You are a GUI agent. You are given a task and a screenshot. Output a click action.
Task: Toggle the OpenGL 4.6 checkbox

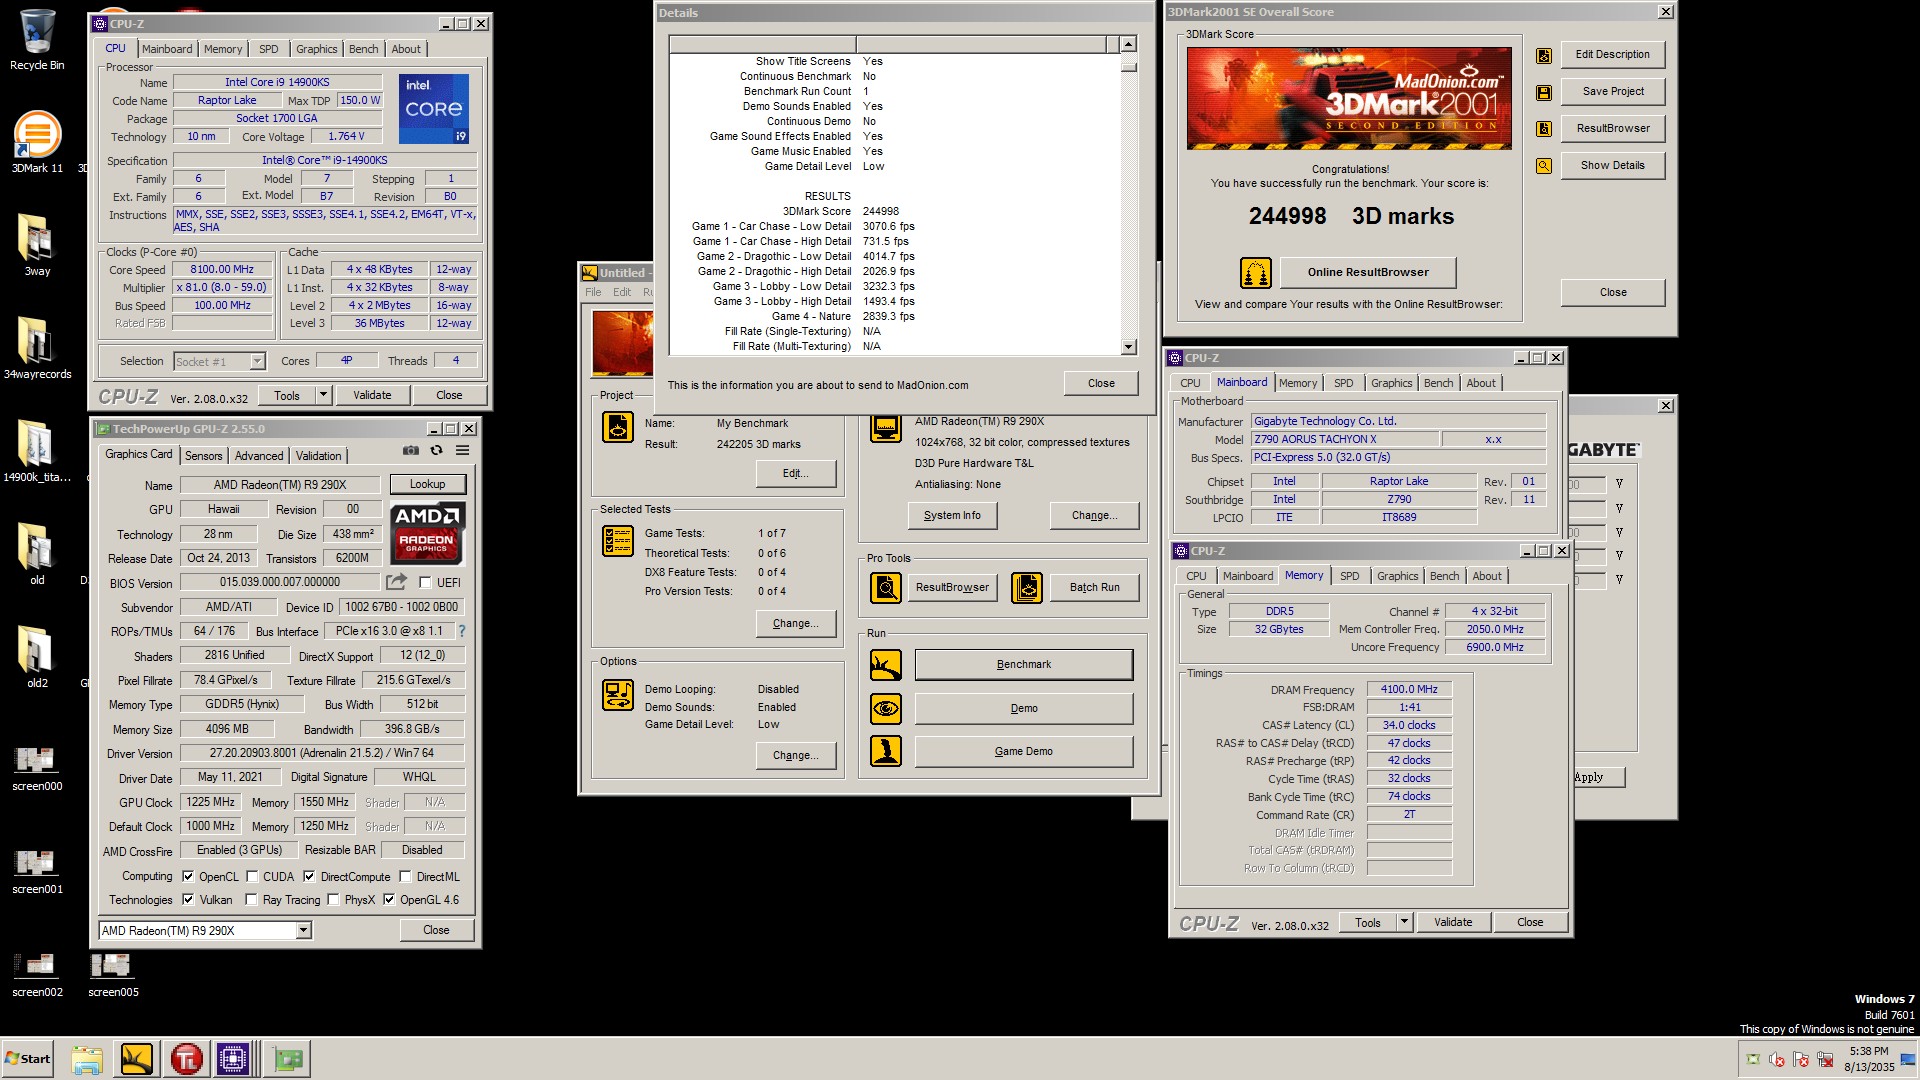[x=389, y=899]
